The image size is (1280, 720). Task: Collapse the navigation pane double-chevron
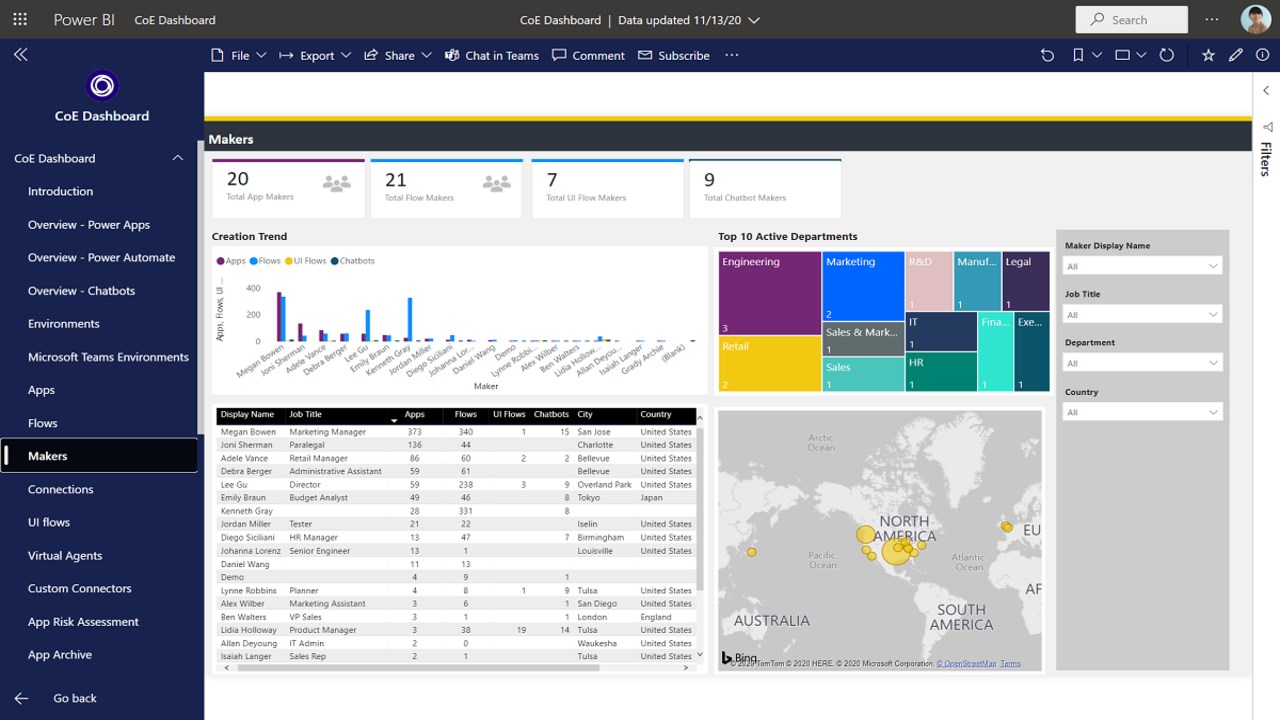pyautogui.click(x=20, y=54)
